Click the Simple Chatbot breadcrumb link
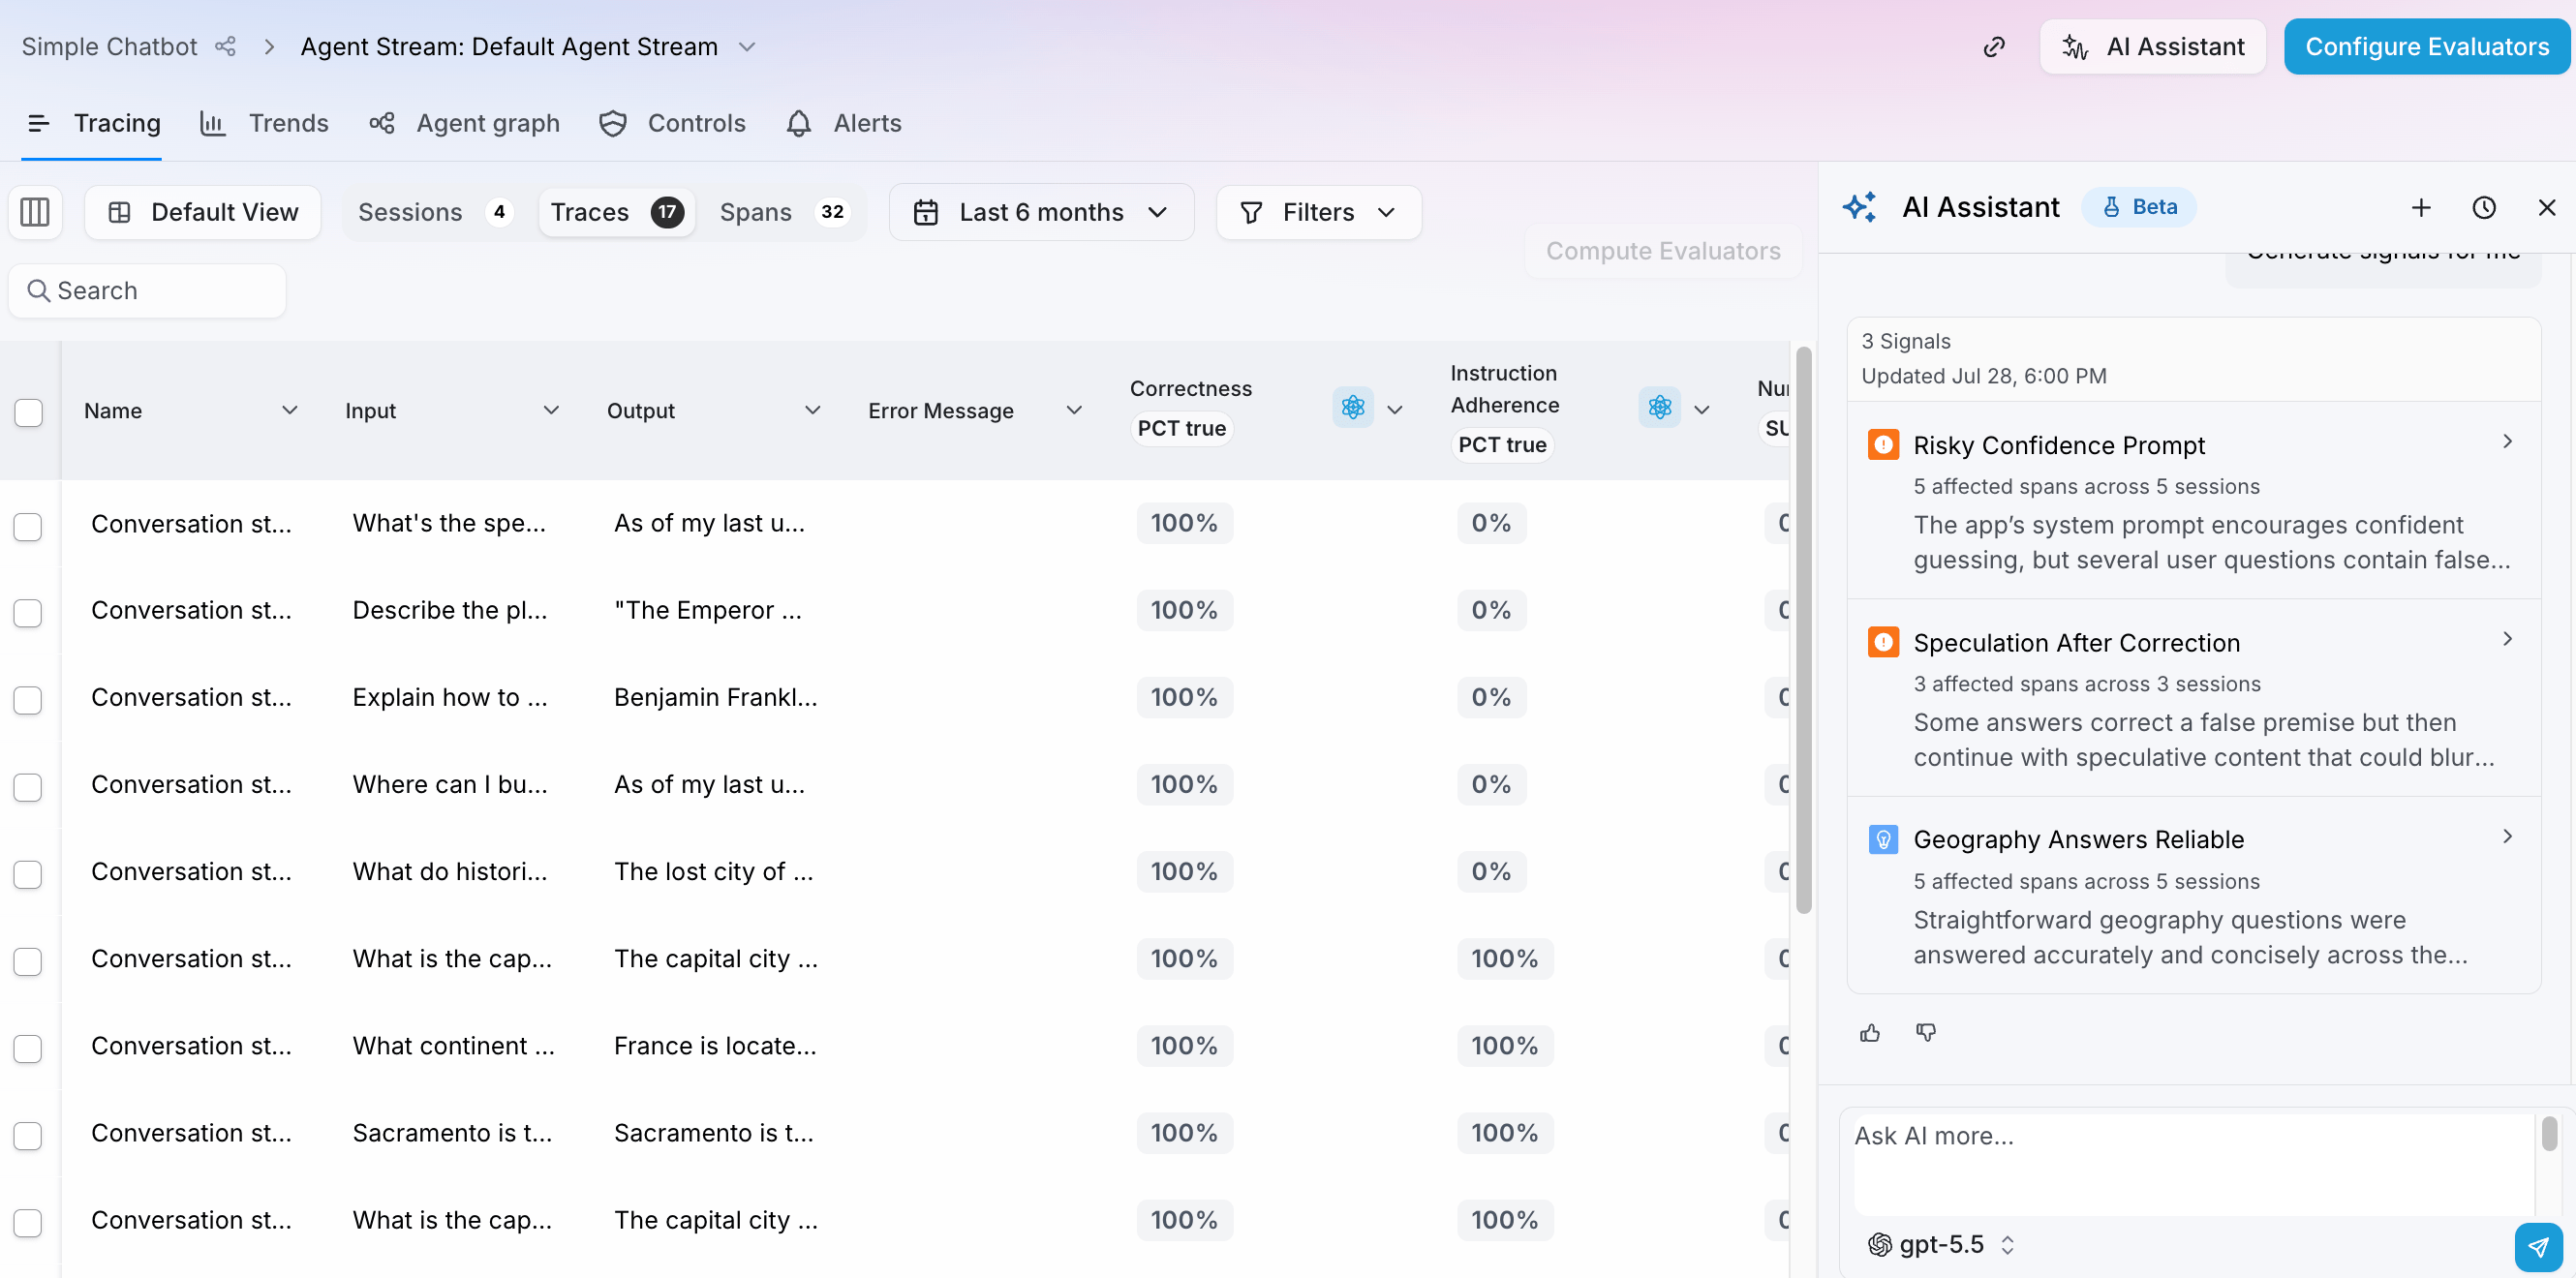 point(109,47)
